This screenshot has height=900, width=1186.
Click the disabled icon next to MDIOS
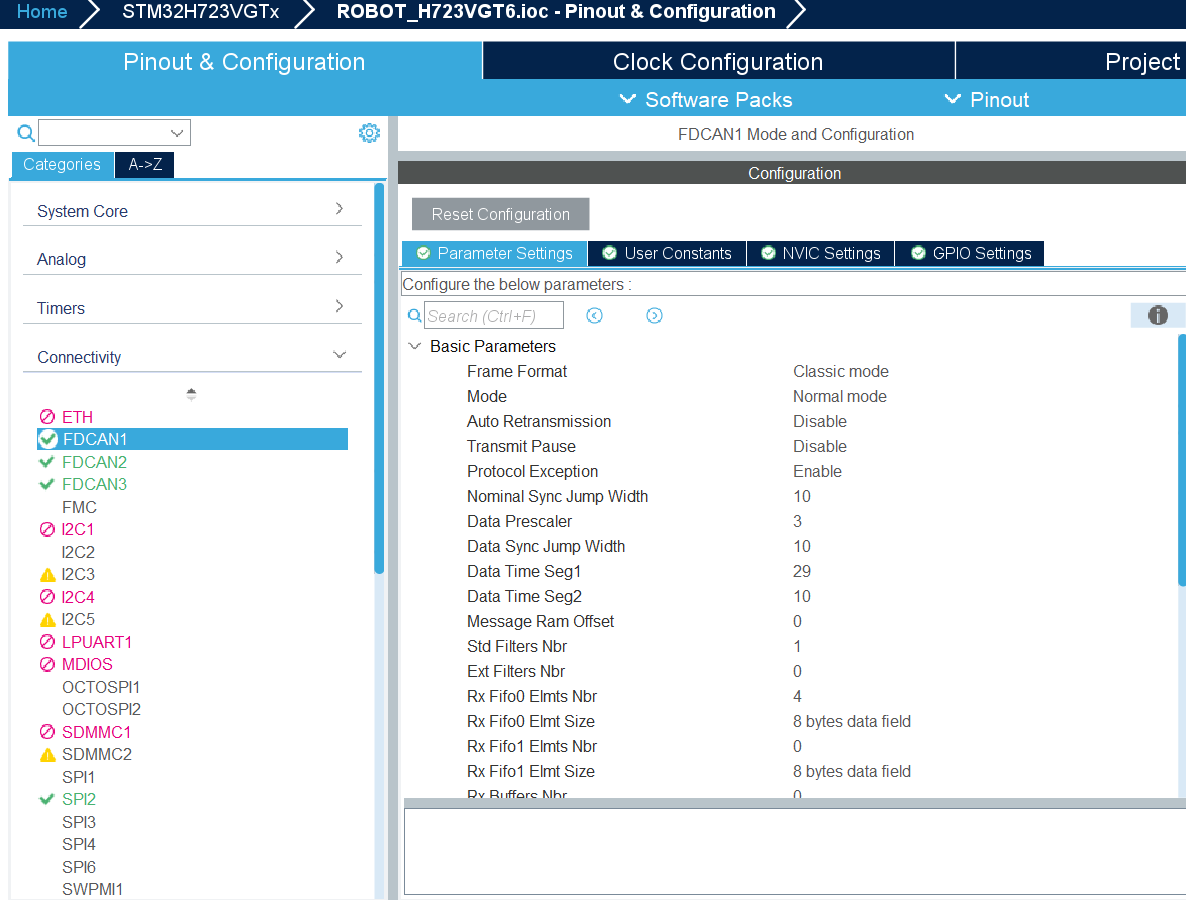coord(47,664)
